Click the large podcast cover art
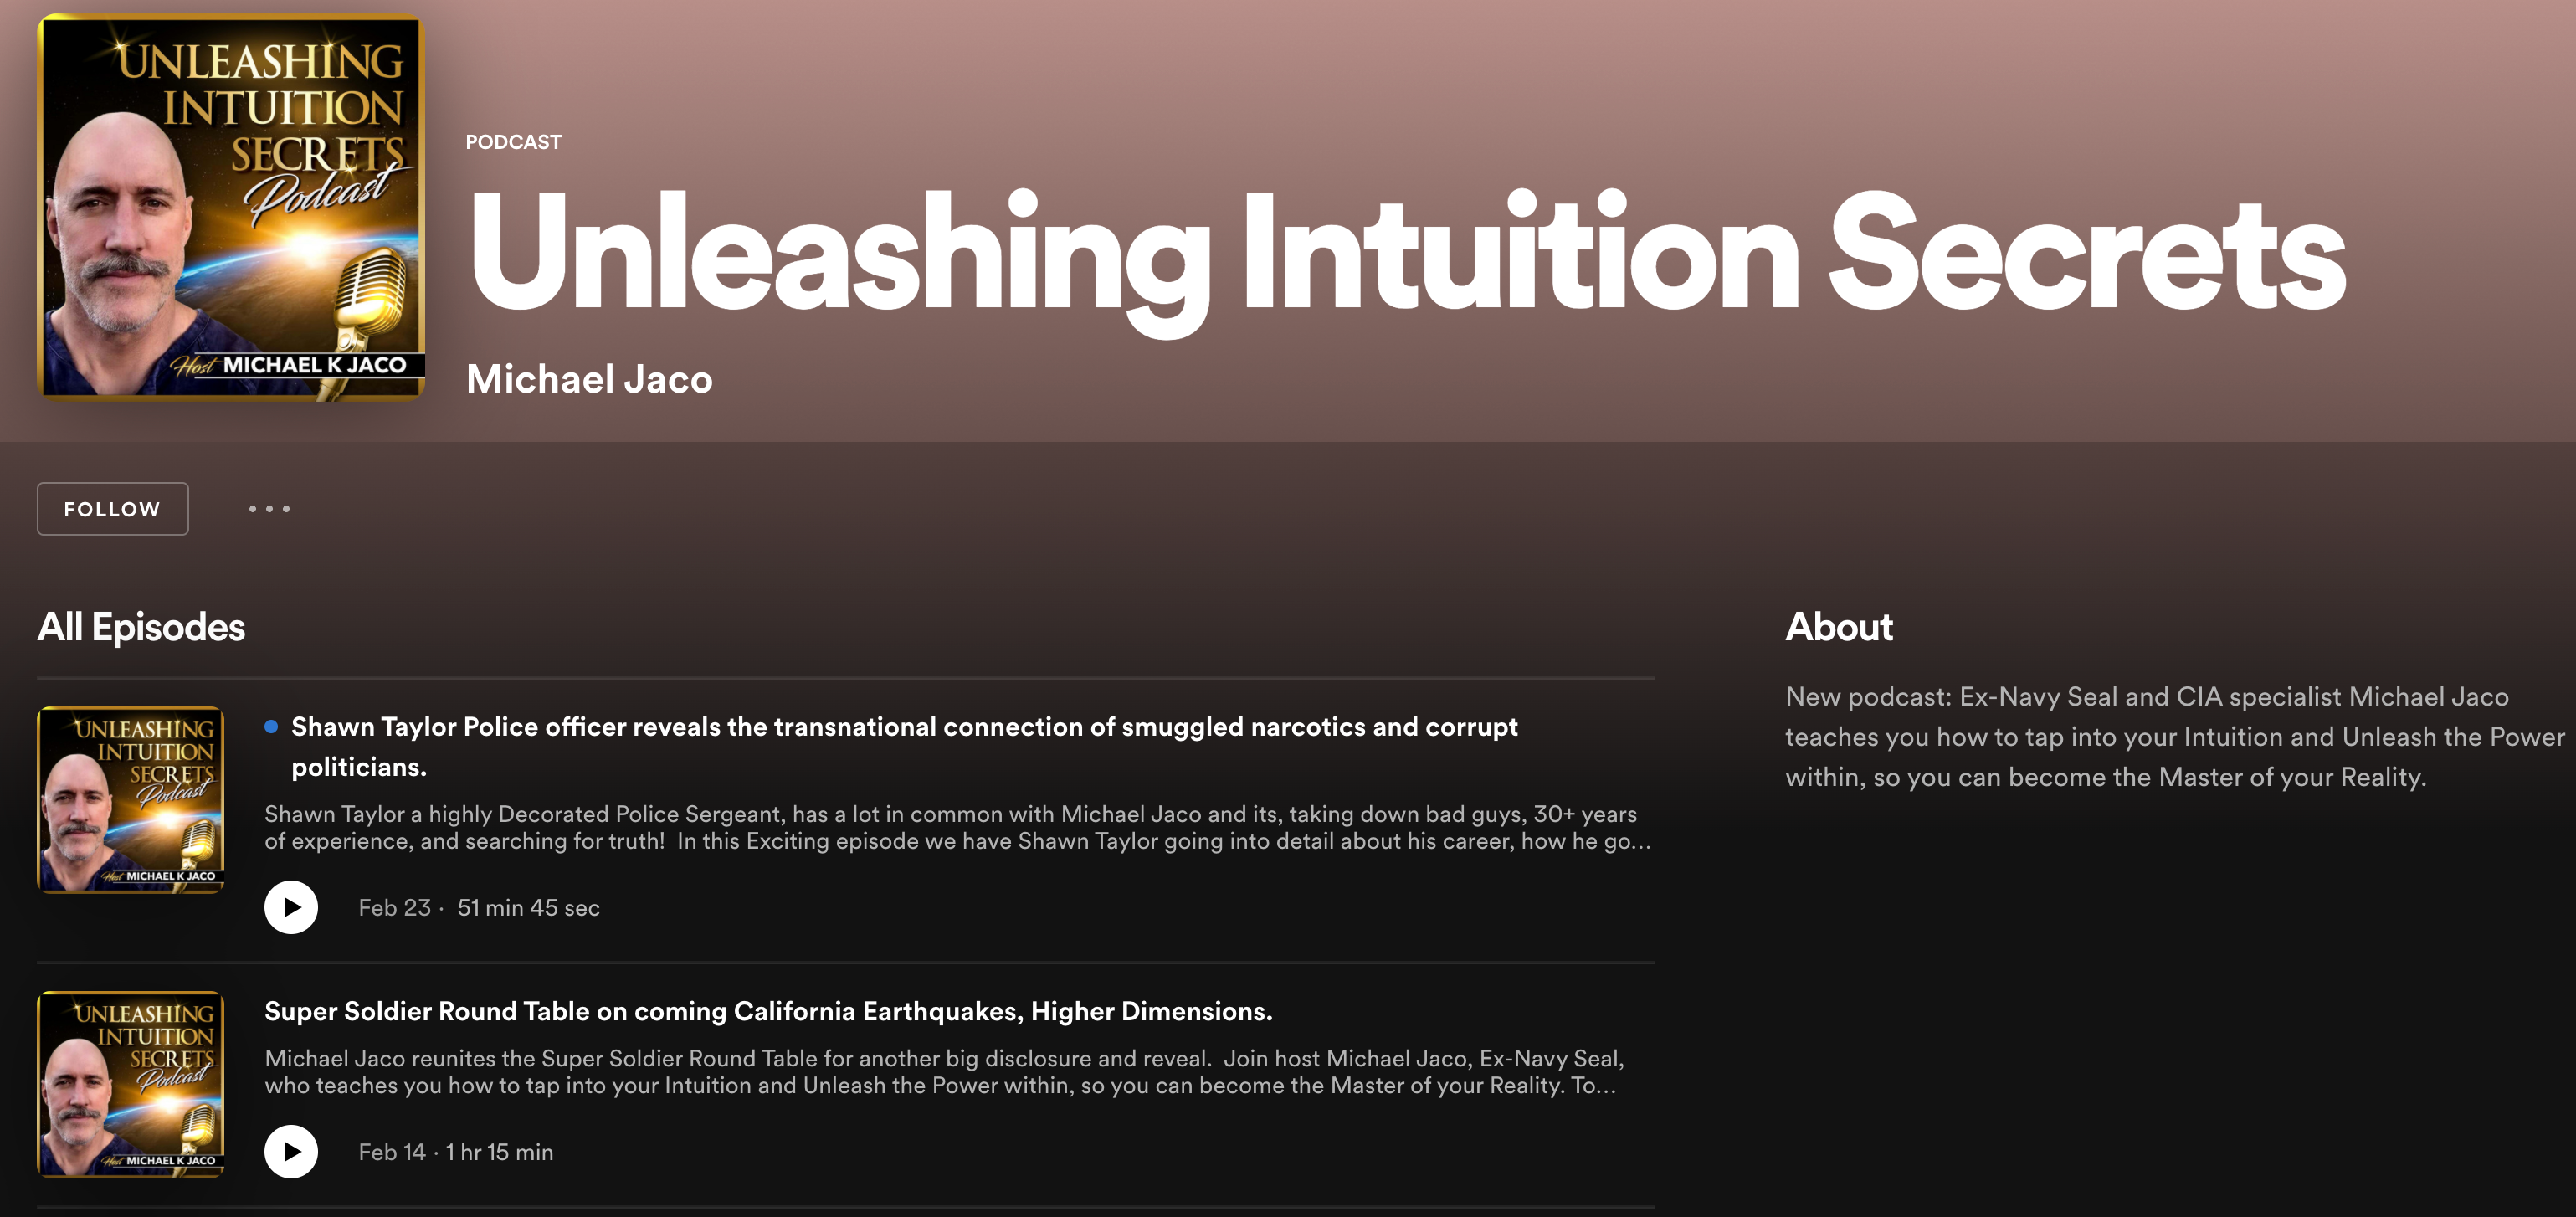The height and width of the screenshot is (1217, 2576). click(231, 207)
